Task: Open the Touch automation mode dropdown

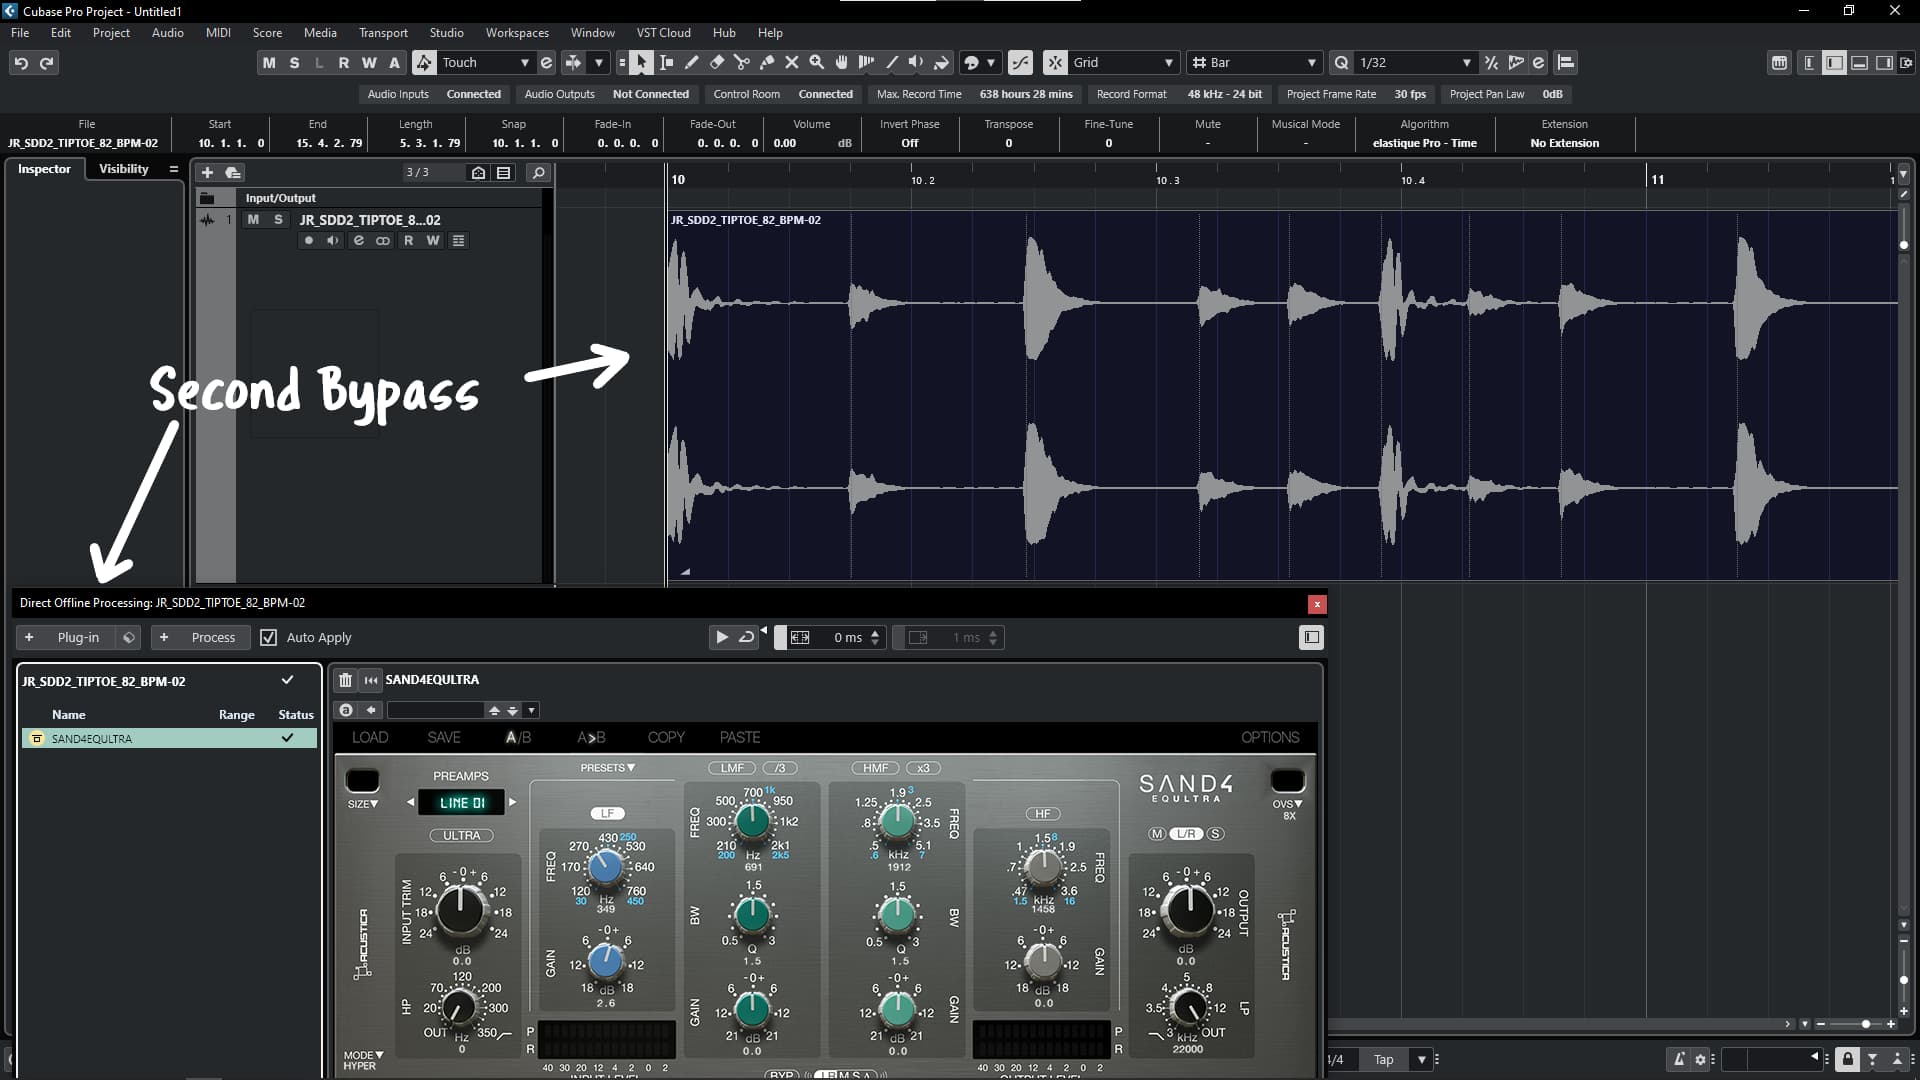Action: (x=485, y=63)
